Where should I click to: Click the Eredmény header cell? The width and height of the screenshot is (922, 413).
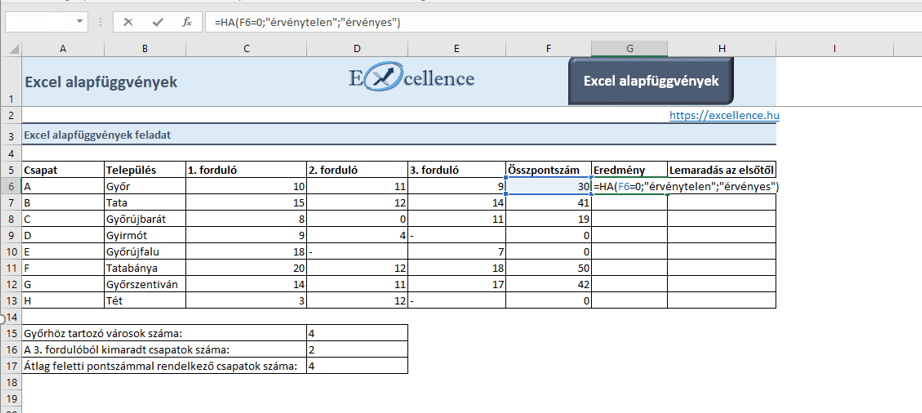(629, 171)
